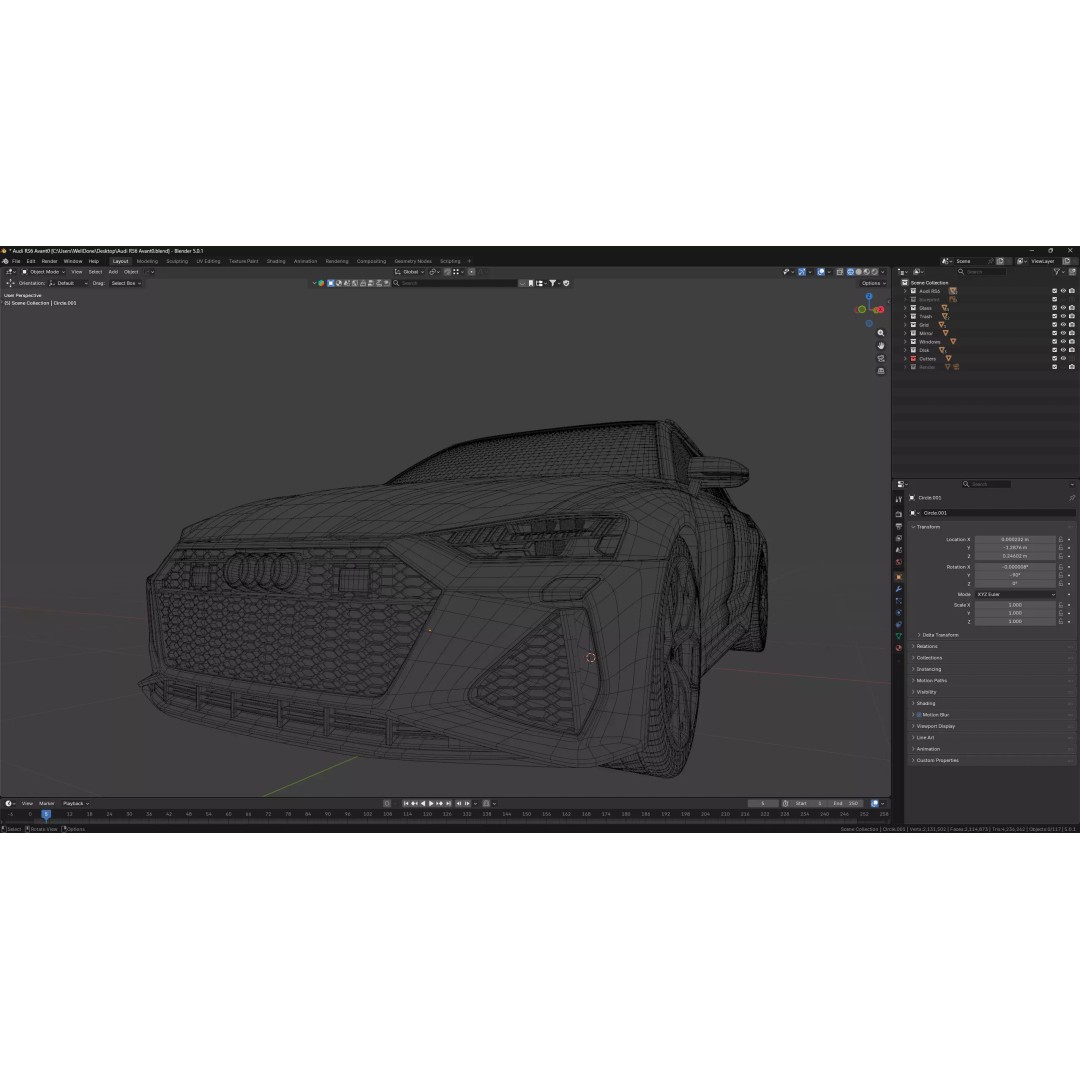Screen dimensions: 1080x1080
Task: Hide the Trash collection with eye icon
Action: point(1063,316)
